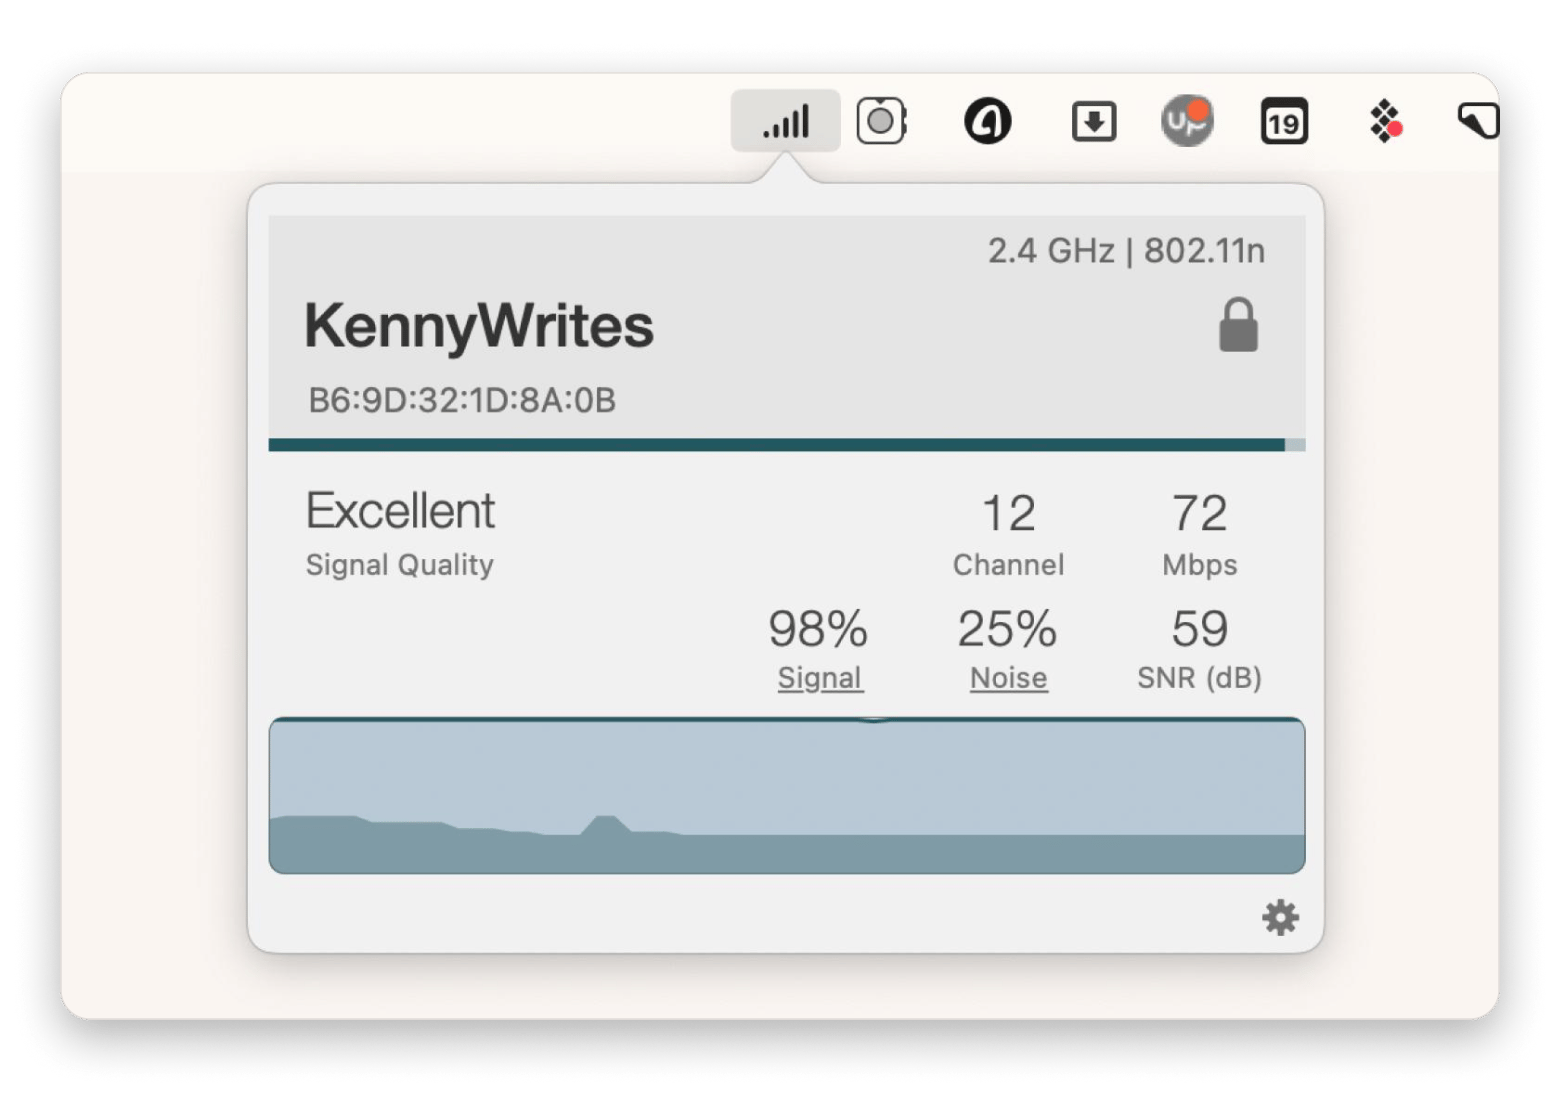Click the signal history graph
The image size is (1560, 1102).
click(x=787, y=796)
